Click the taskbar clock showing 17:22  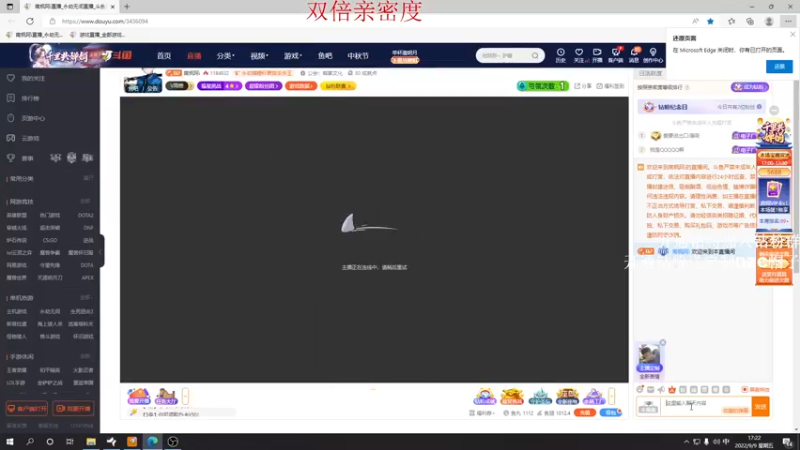pos(754,442)
